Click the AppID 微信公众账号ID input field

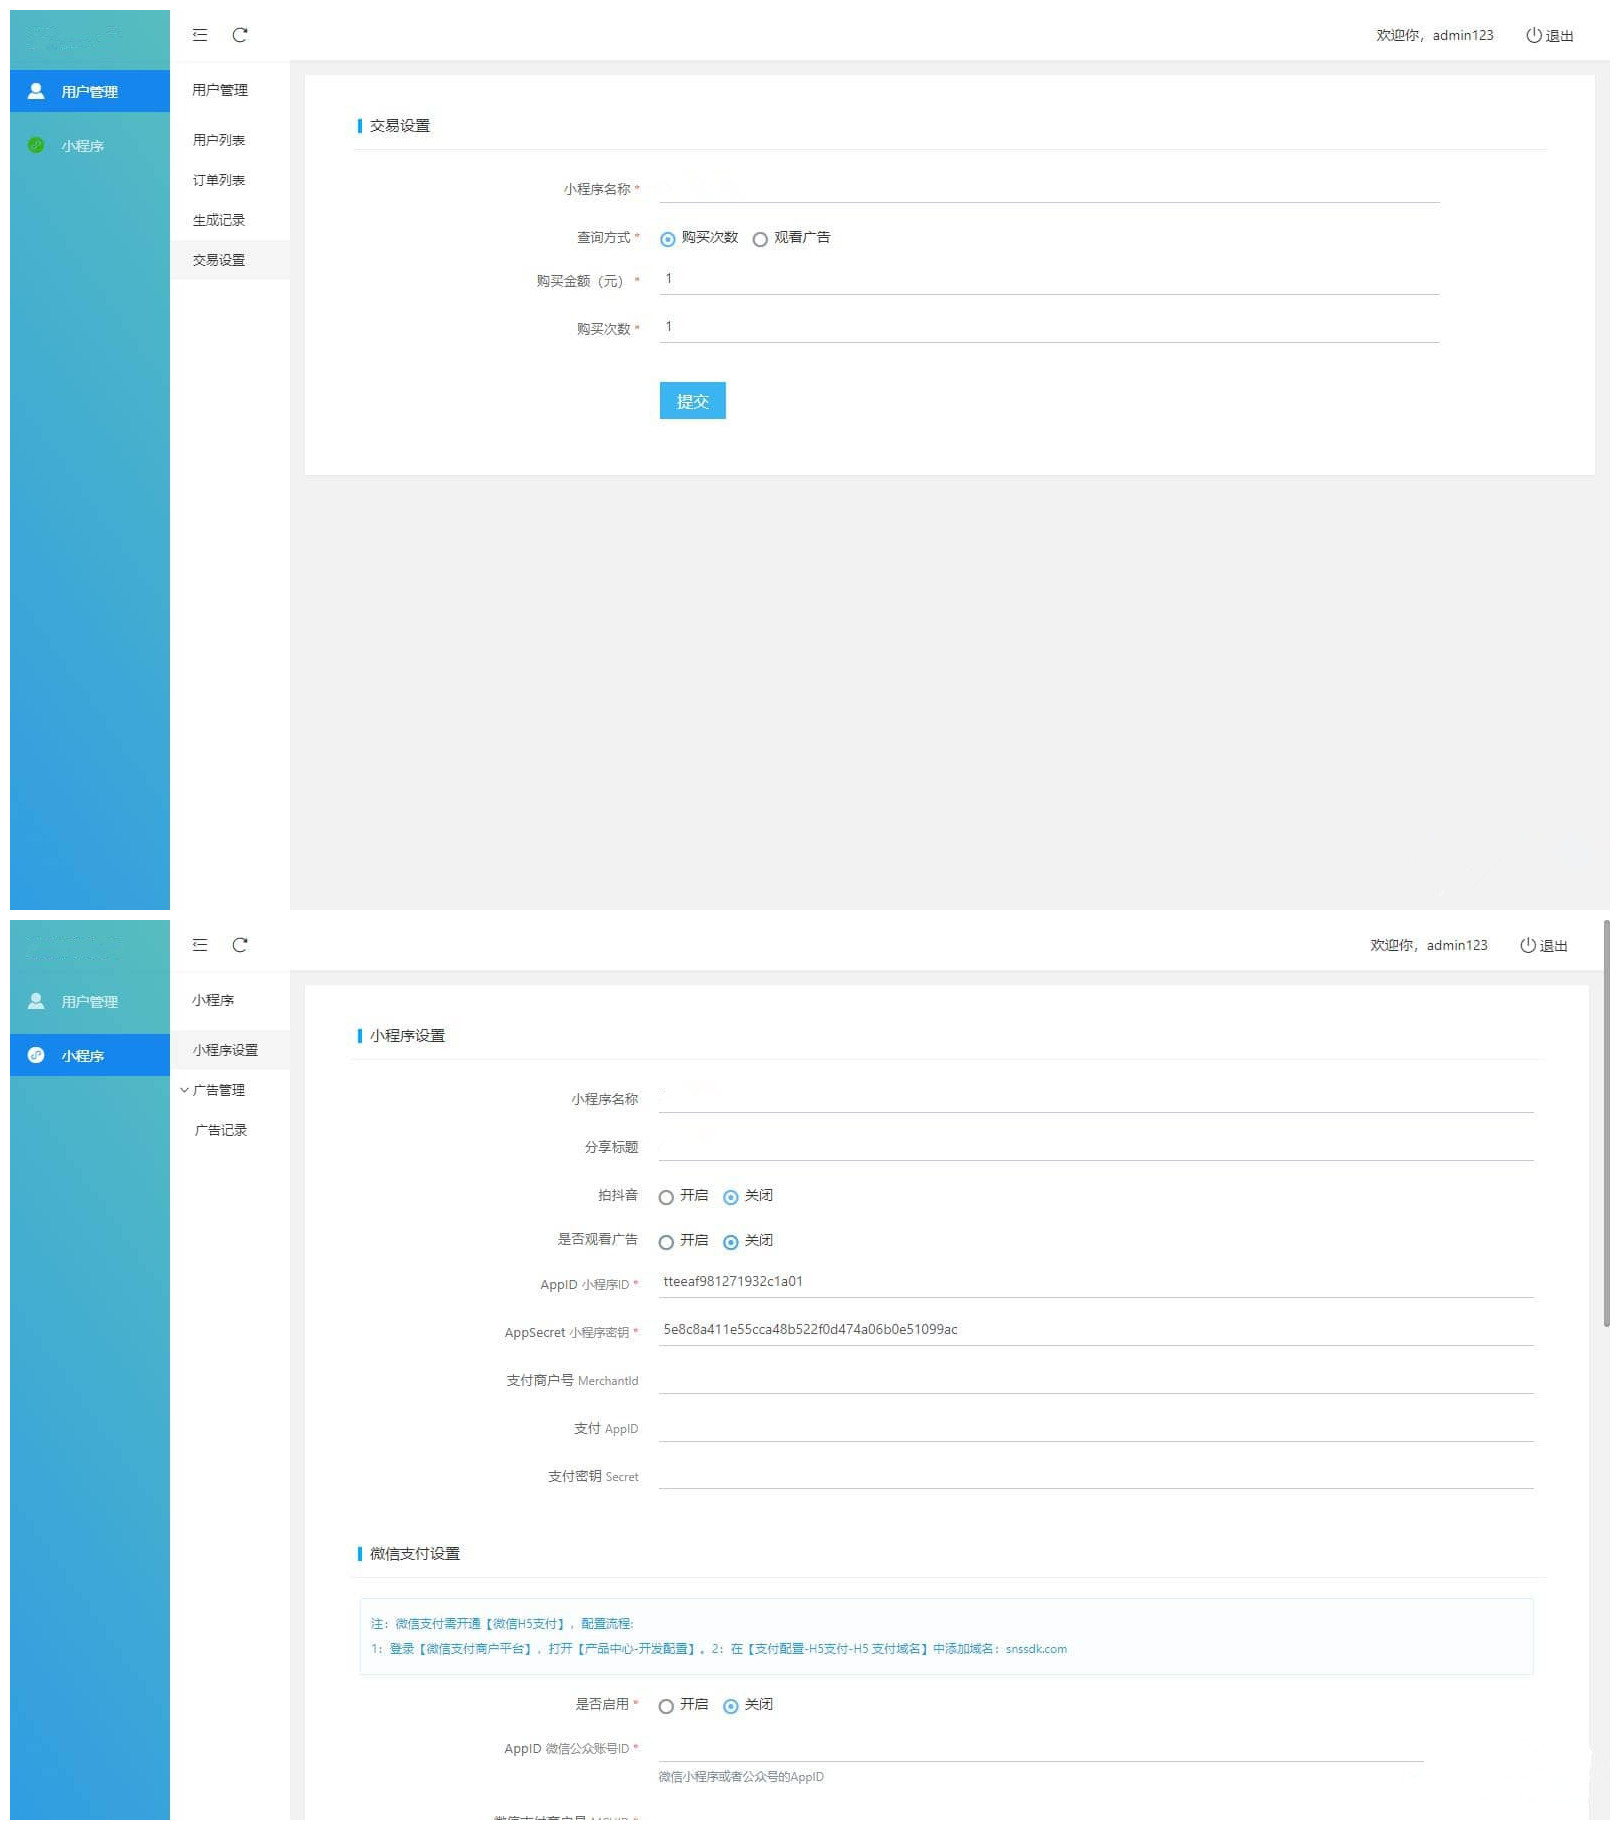(1041, 1747)
